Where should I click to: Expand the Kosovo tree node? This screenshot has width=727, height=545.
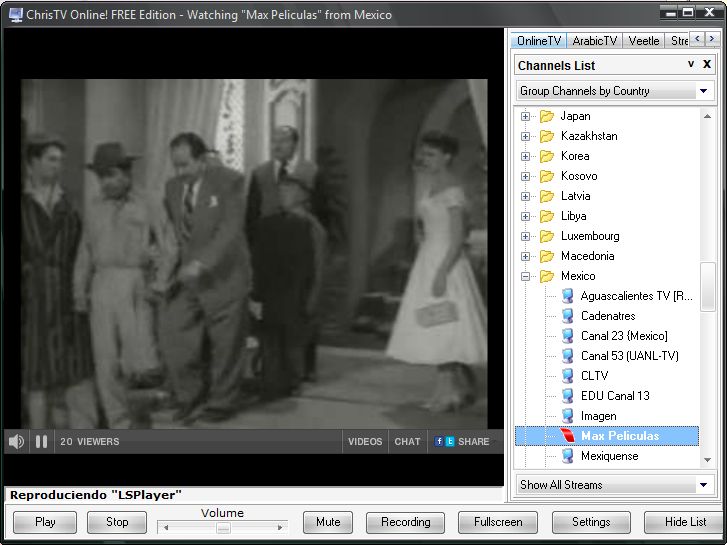coord(525,176)
